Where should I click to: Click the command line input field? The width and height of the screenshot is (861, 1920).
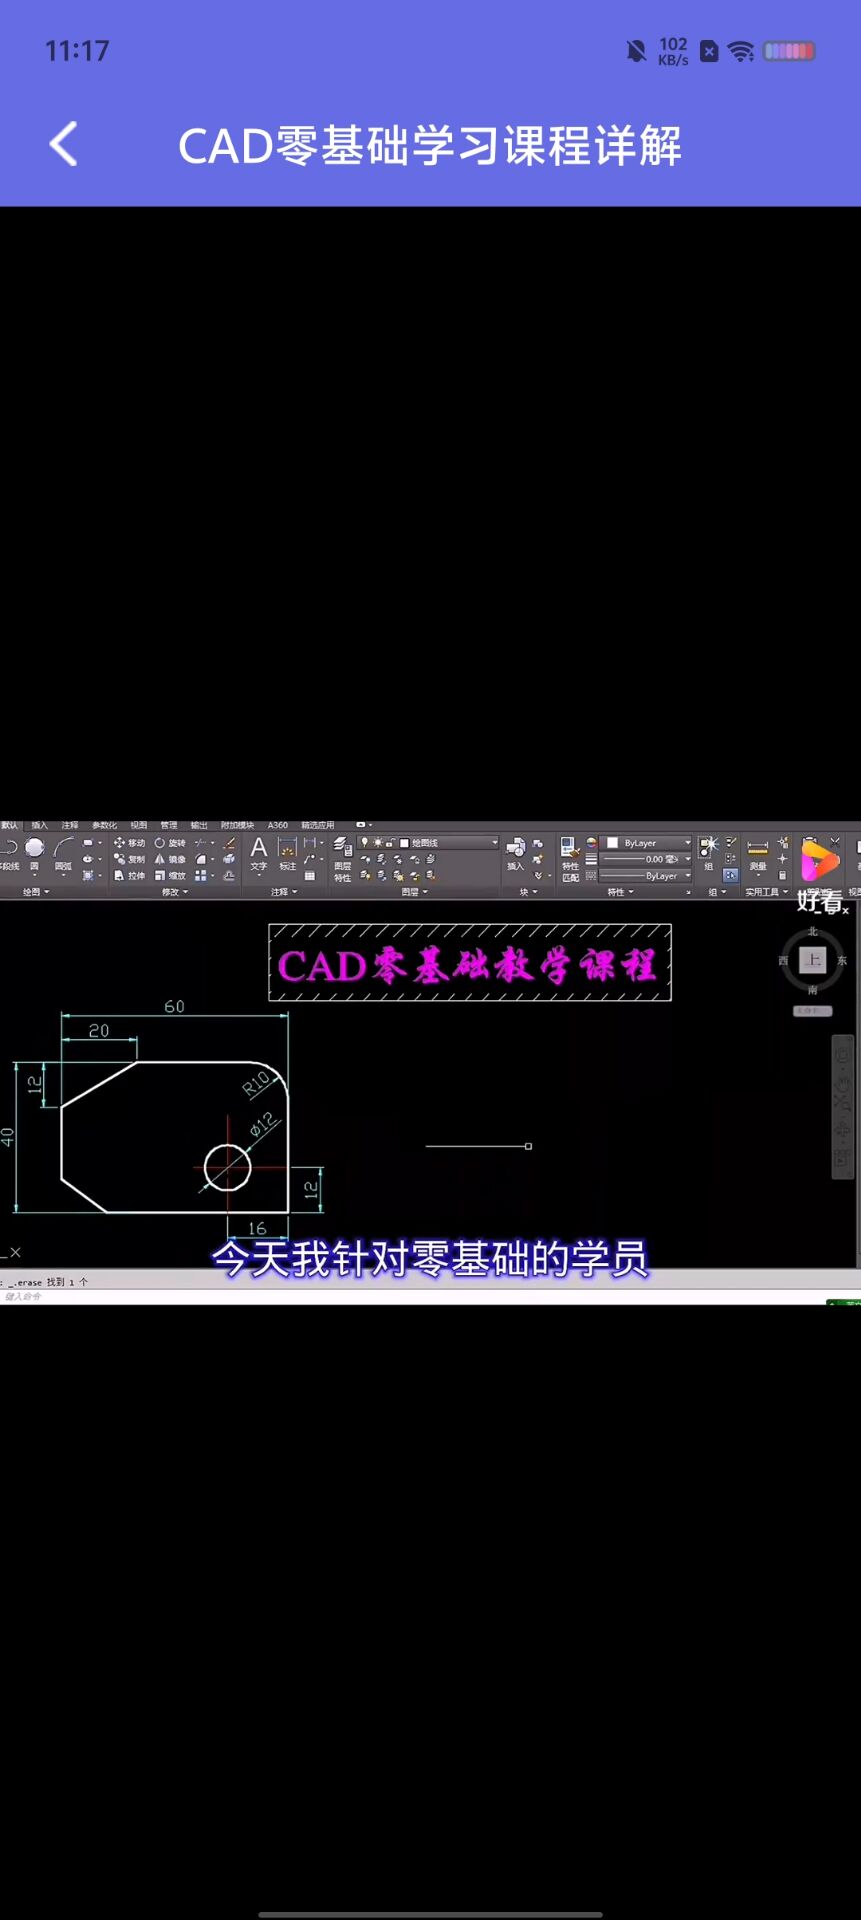point(430,1296)
